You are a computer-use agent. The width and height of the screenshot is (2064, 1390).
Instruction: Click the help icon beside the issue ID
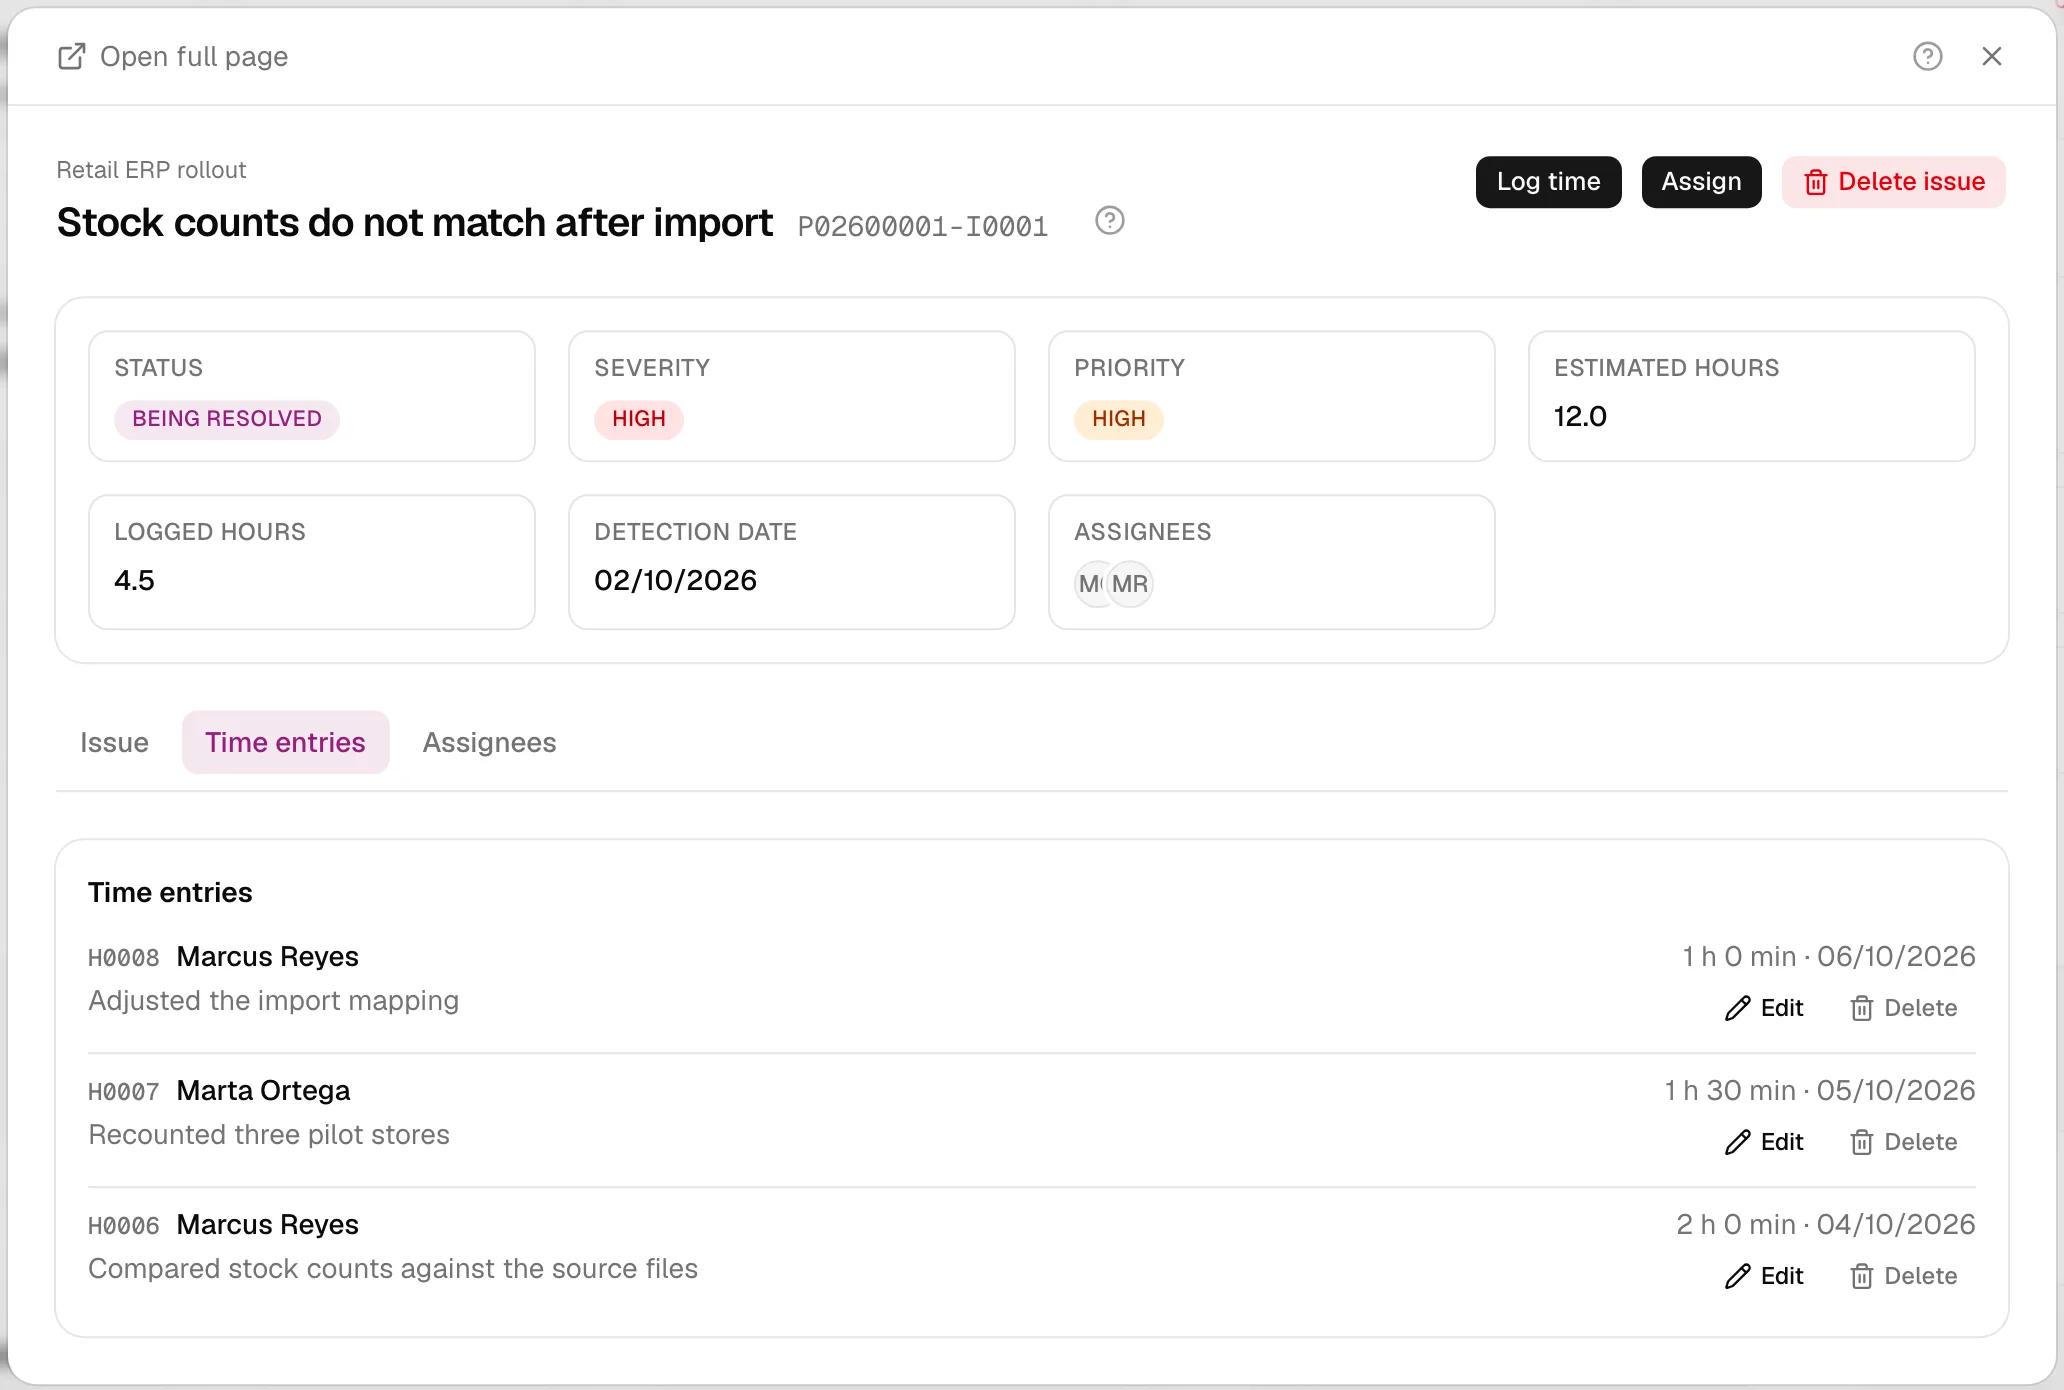(1109, 220)
